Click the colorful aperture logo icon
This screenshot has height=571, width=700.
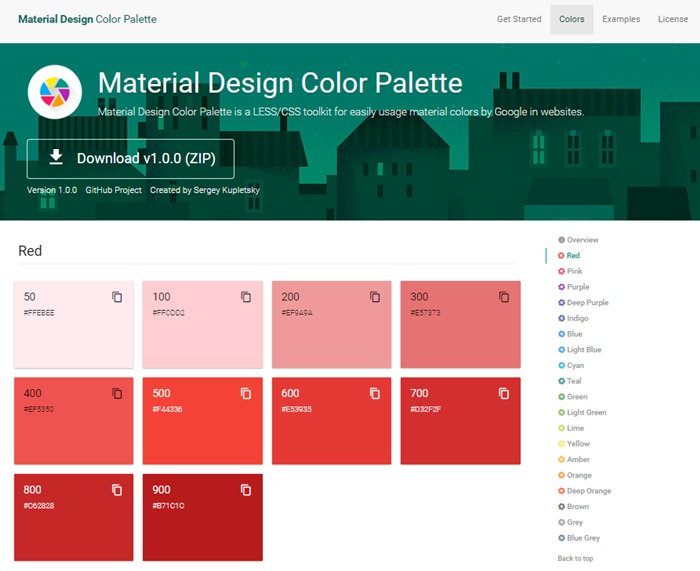pyautogui.click(x=54, y=92)
